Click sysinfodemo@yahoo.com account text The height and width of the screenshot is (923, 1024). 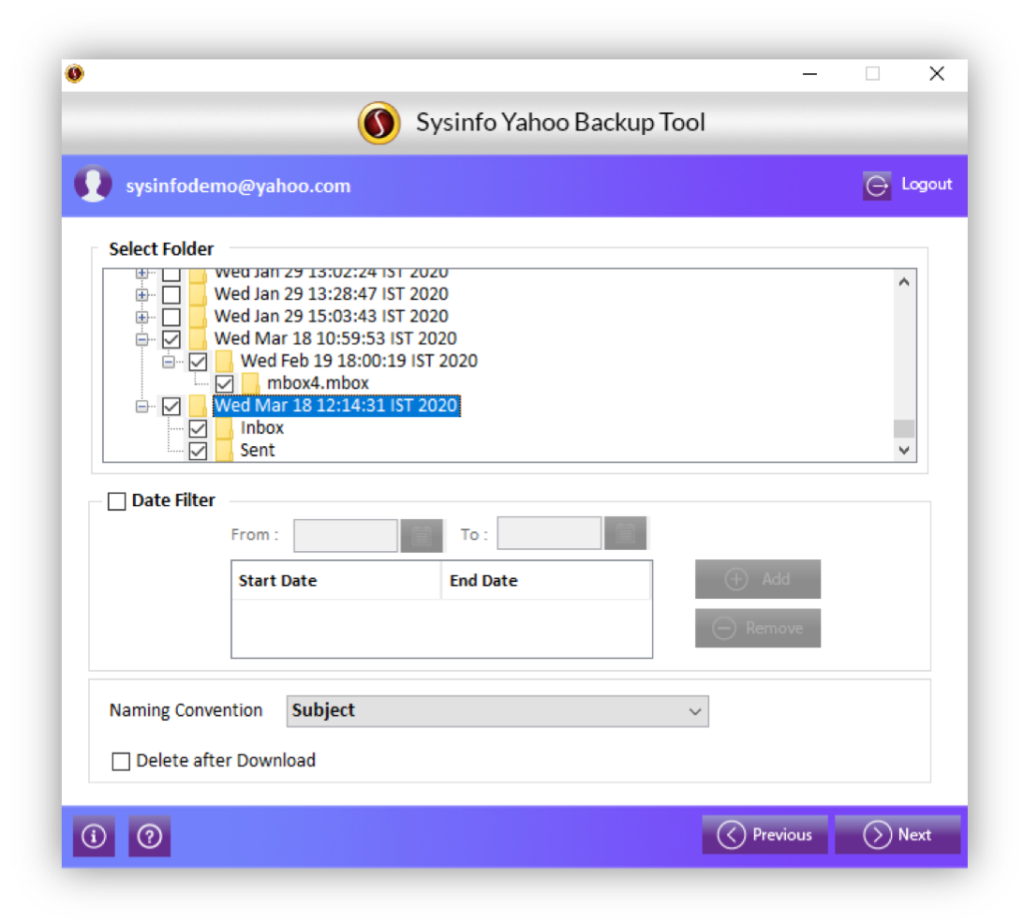pos(238,186)
